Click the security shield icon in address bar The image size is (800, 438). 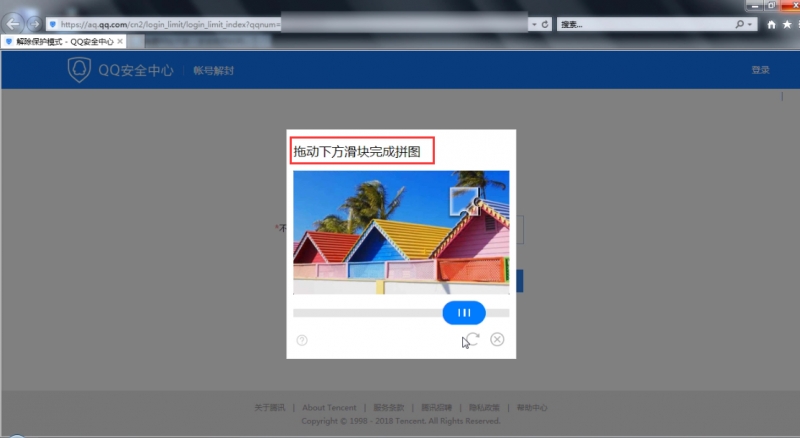pos(53,24)
